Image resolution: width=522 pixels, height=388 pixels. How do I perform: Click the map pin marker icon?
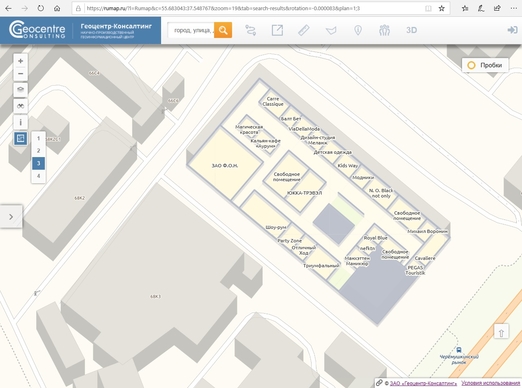point(358,30)
